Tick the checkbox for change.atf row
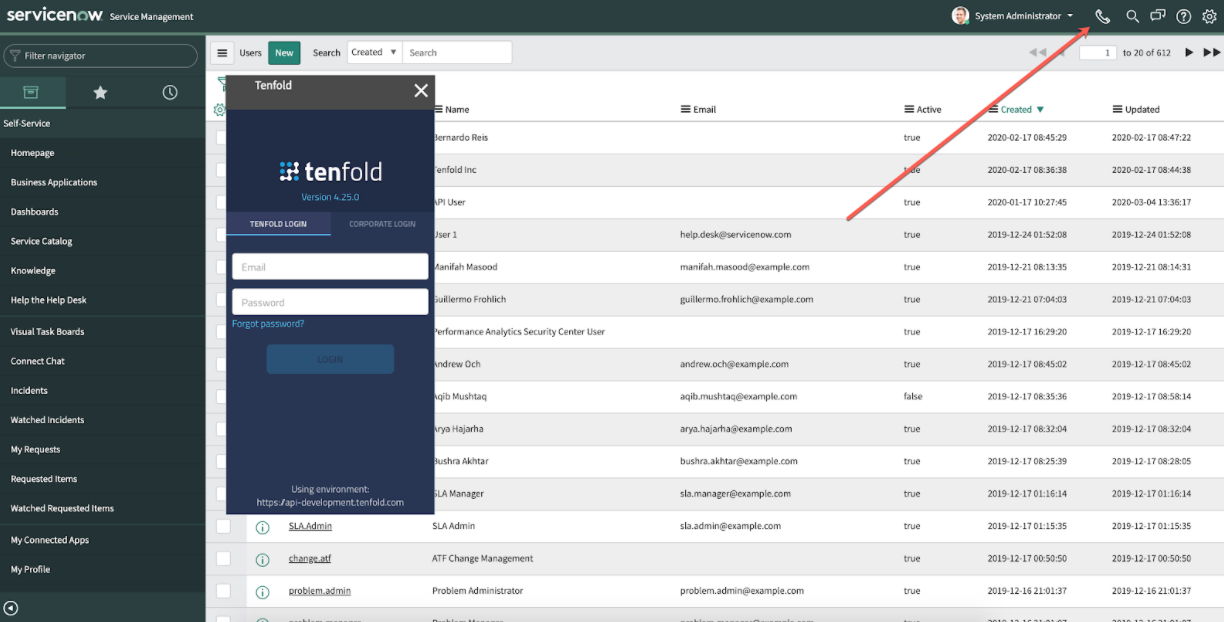 click(x=223, y=558)
